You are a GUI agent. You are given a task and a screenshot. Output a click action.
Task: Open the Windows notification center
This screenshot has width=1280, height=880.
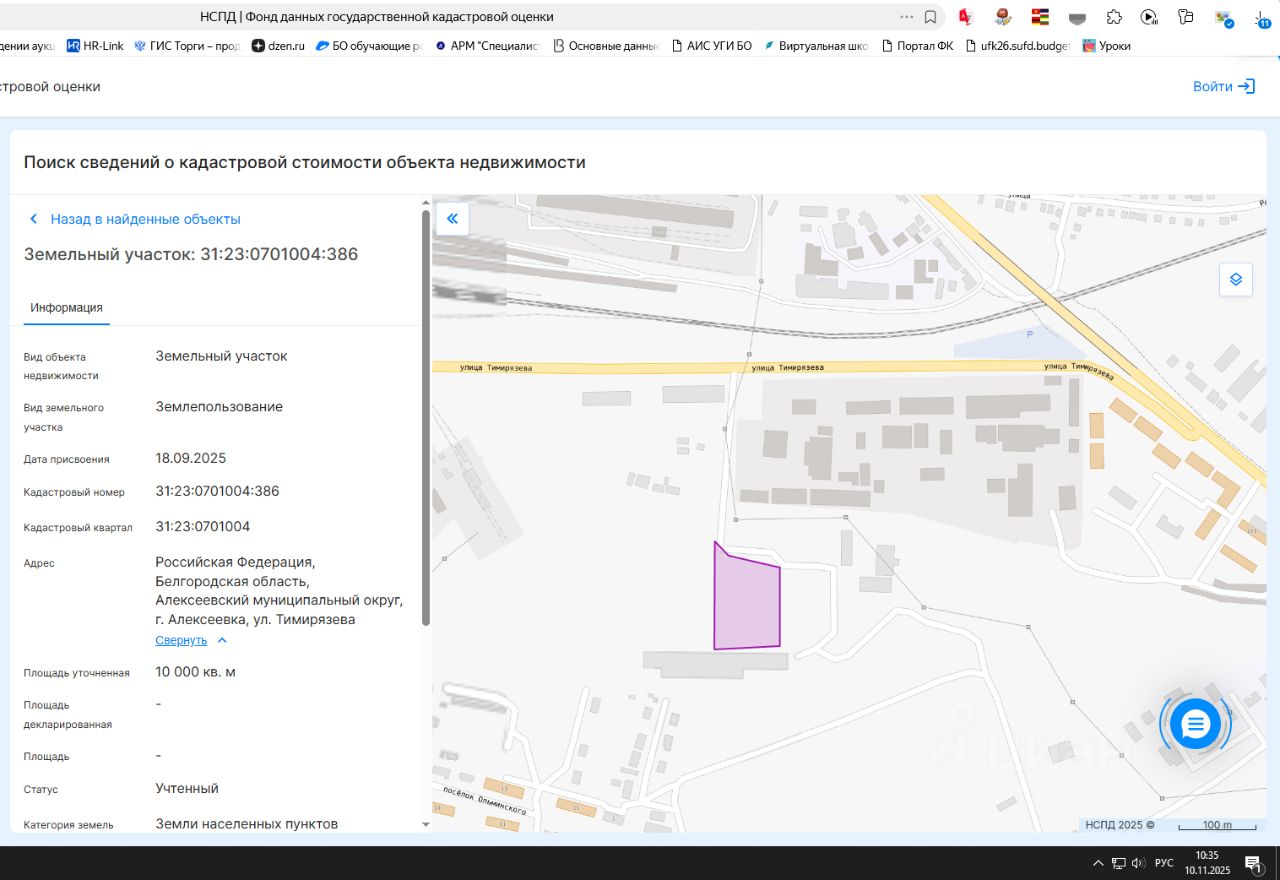pyautogui.click(x=1253, y=863)
